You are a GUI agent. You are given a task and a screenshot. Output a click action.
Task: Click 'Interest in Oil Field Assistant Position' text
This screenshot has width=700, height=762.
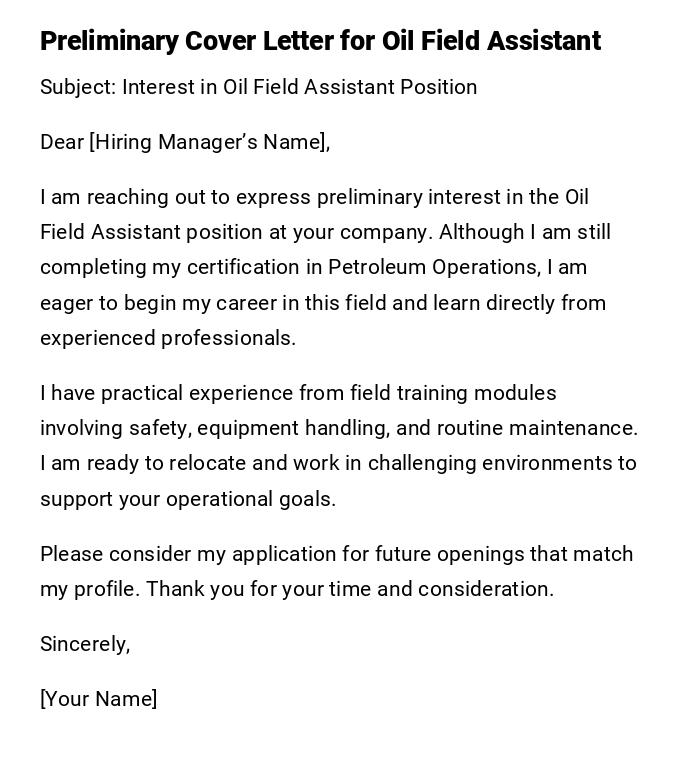tap(300, 87)
